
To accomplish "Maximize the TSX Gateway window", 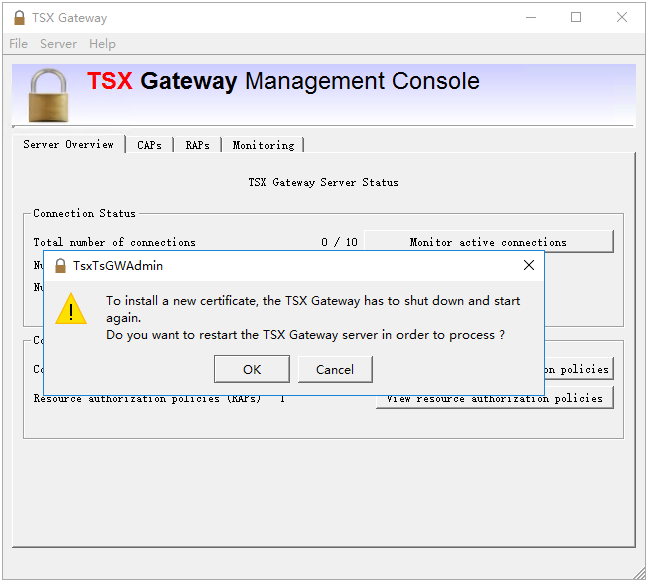I will [x=576, y=17].
